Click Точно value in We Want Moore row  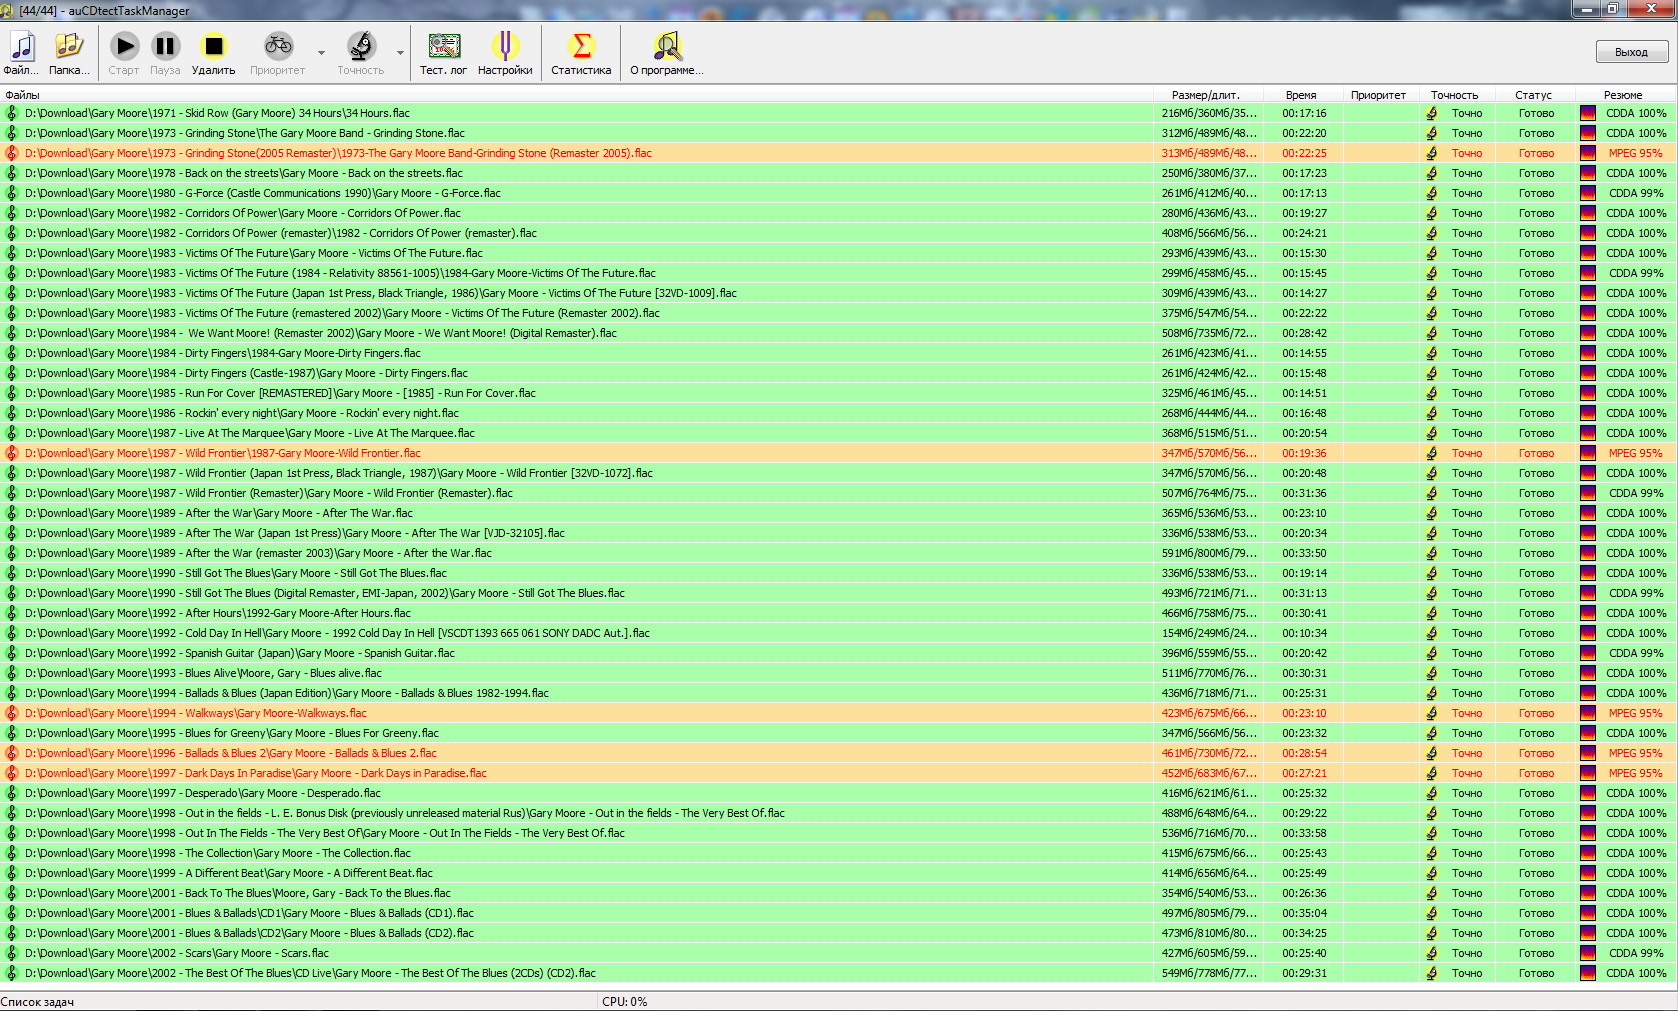pyautogui.click(x=1467, y=333)
